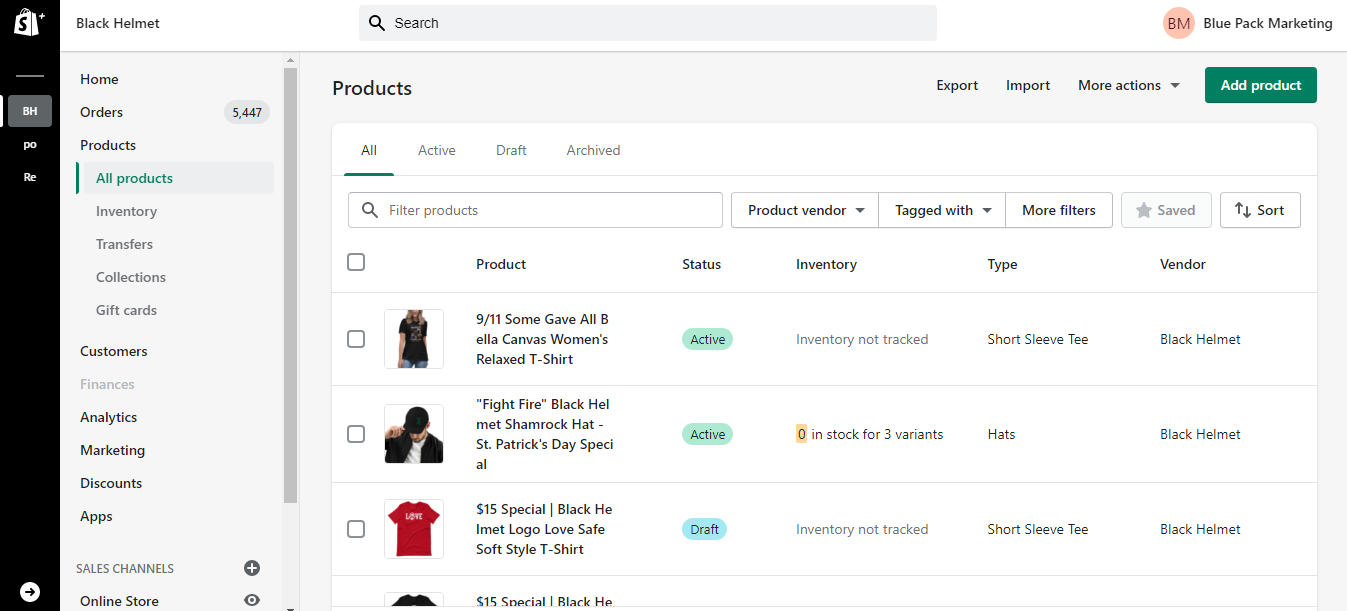Switch to the Draft tab
Screen dimensions: 1347x611
click(x=511, y=150)
